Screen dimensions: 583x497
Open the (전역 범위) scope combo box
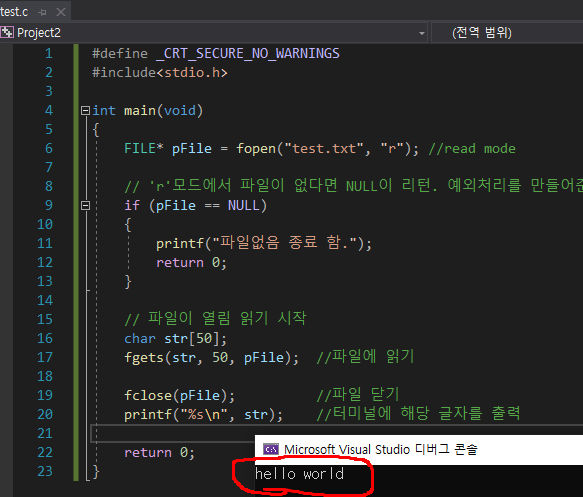(508, 33)
